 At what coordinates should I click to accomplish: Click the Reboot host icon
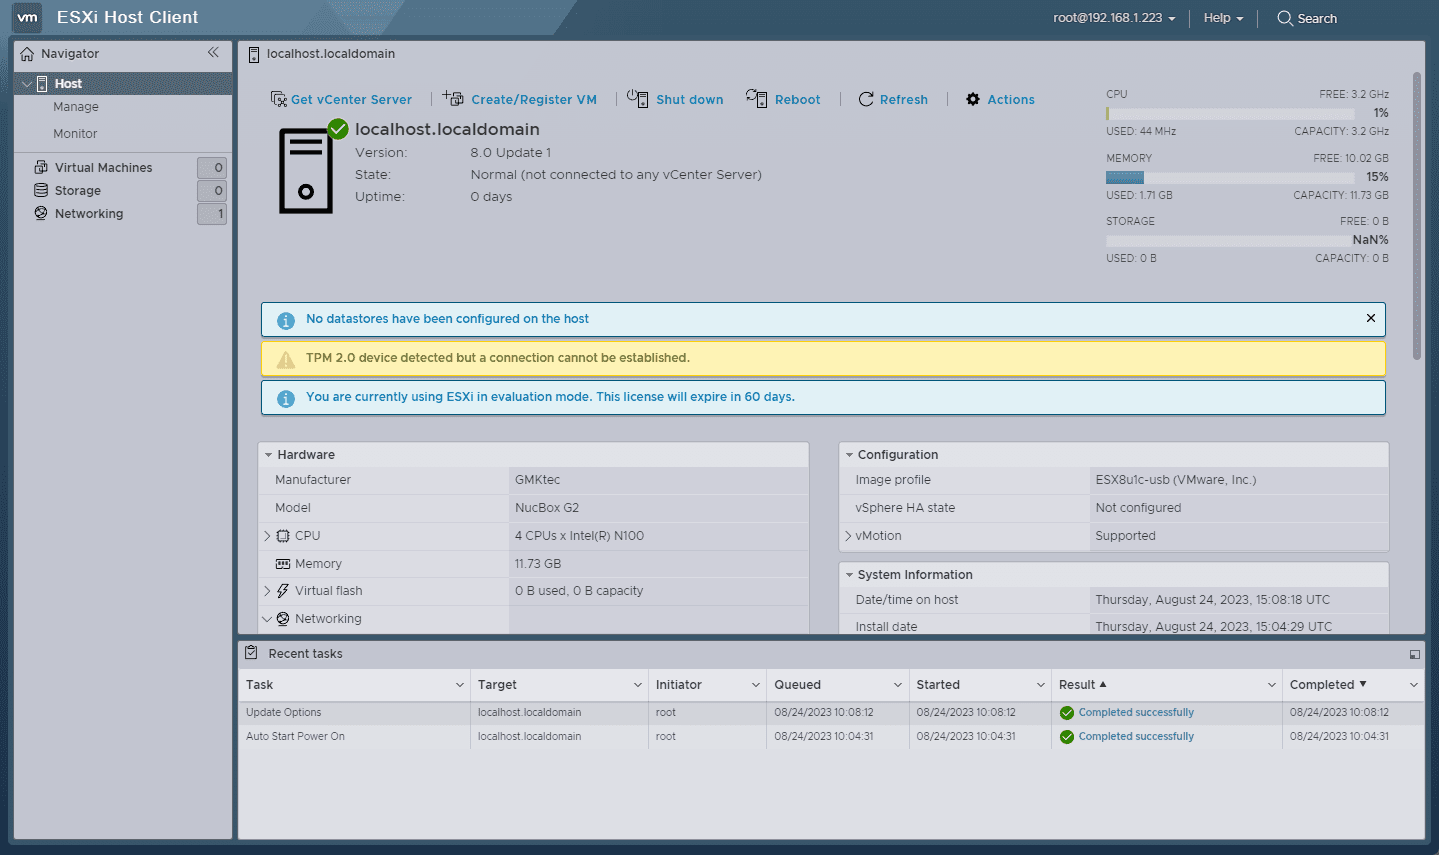click(x=756, y=98)
